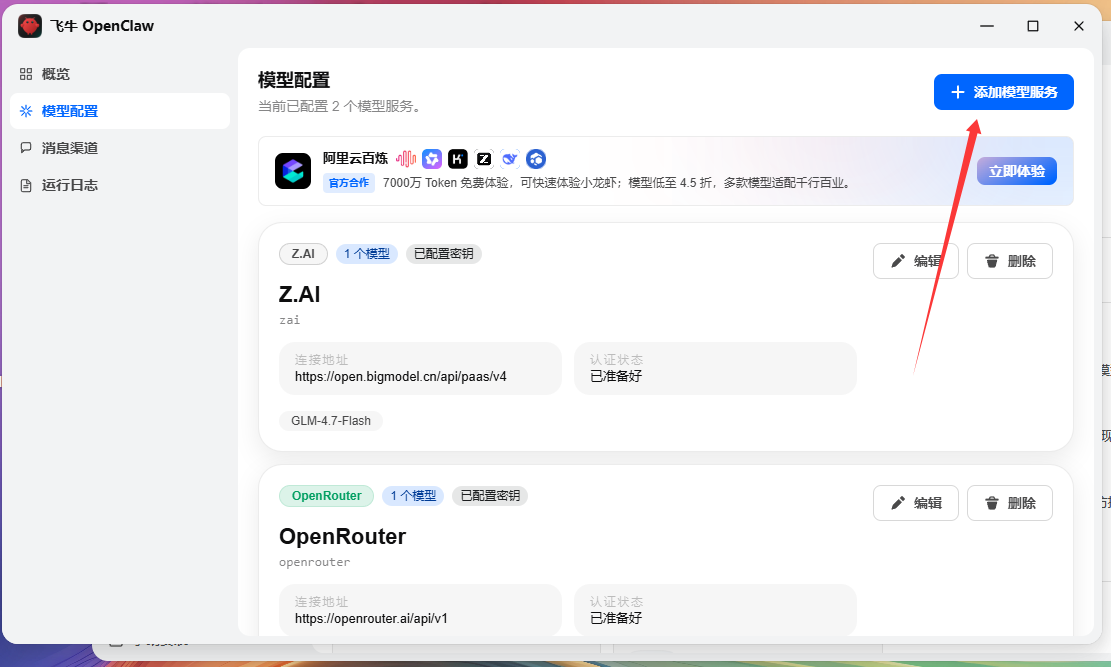
Task: Click the purple star model icon
Action: (432, 159)
